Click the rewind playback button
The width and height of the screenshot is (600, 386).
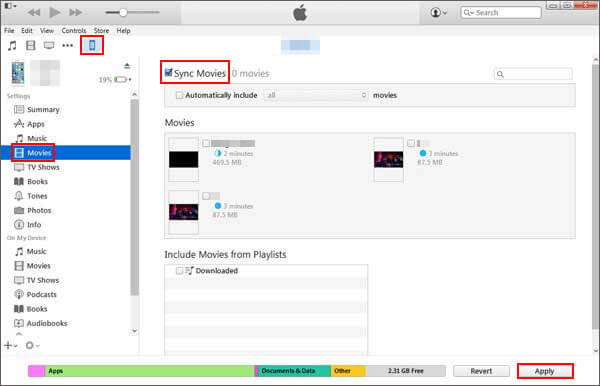tap(34, 13)
